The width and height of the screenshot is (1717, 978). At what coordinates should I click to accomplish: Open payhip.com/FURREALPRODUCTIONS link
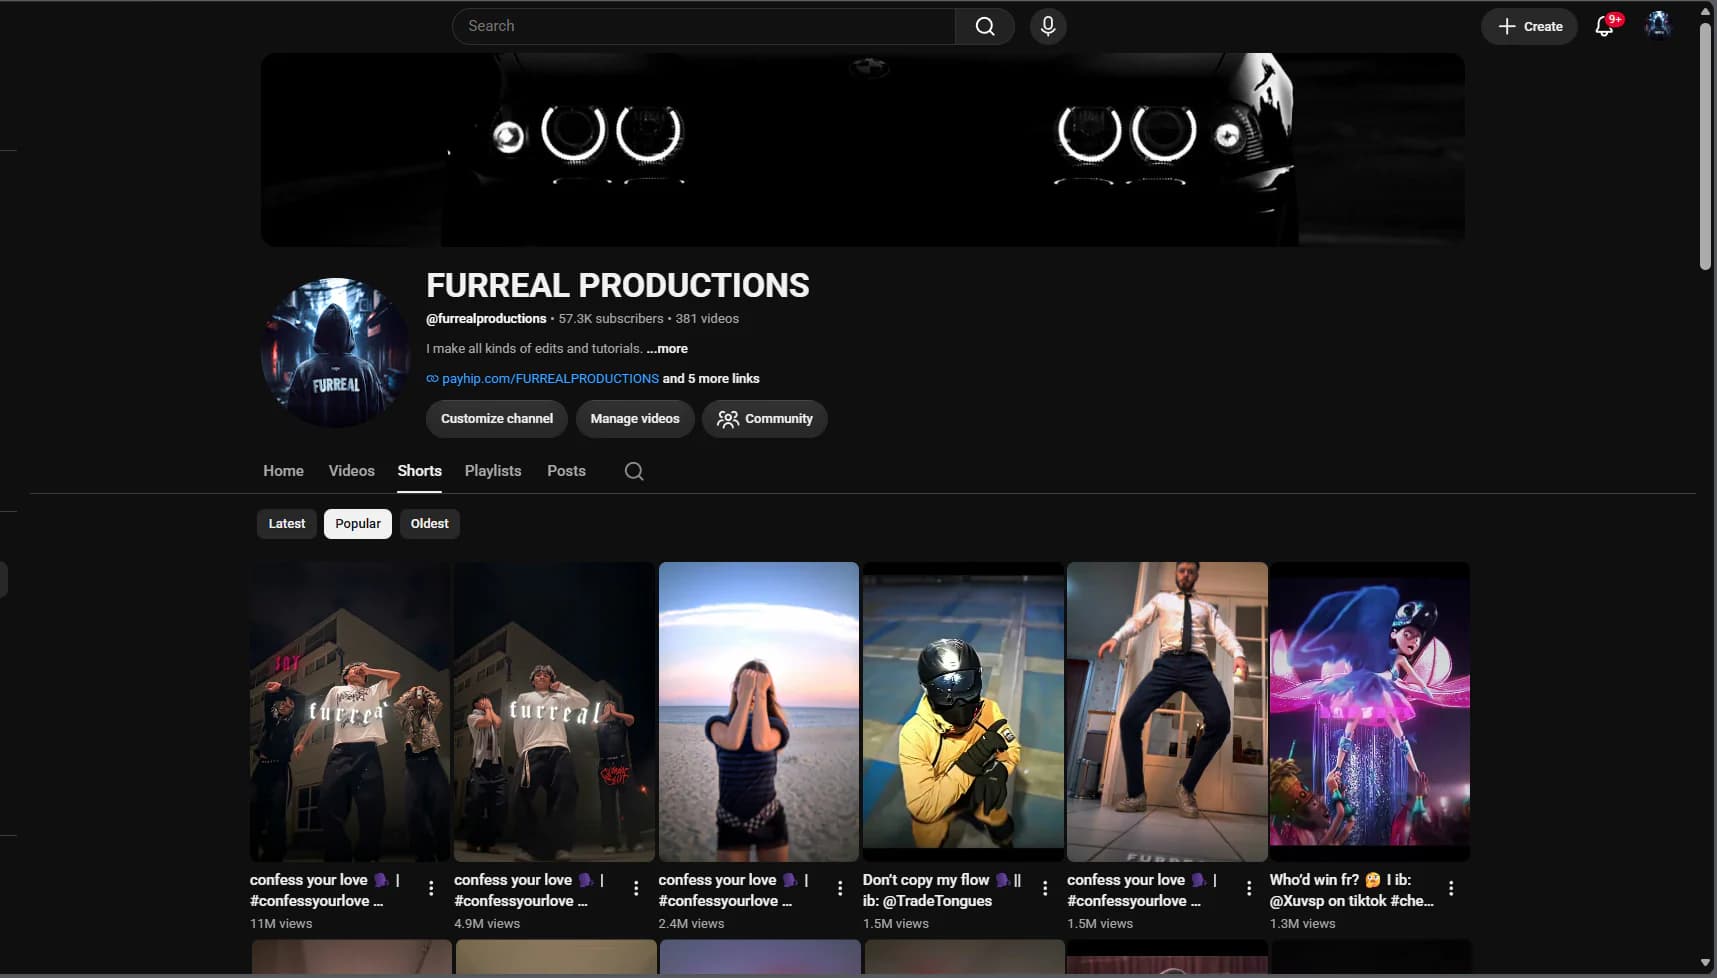pos(550,379)
